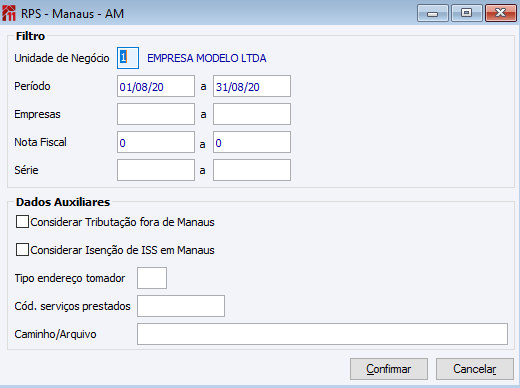Click the Tipo endereço tomador label
This screenshot has width=520, height=388.
pos(70,278)
